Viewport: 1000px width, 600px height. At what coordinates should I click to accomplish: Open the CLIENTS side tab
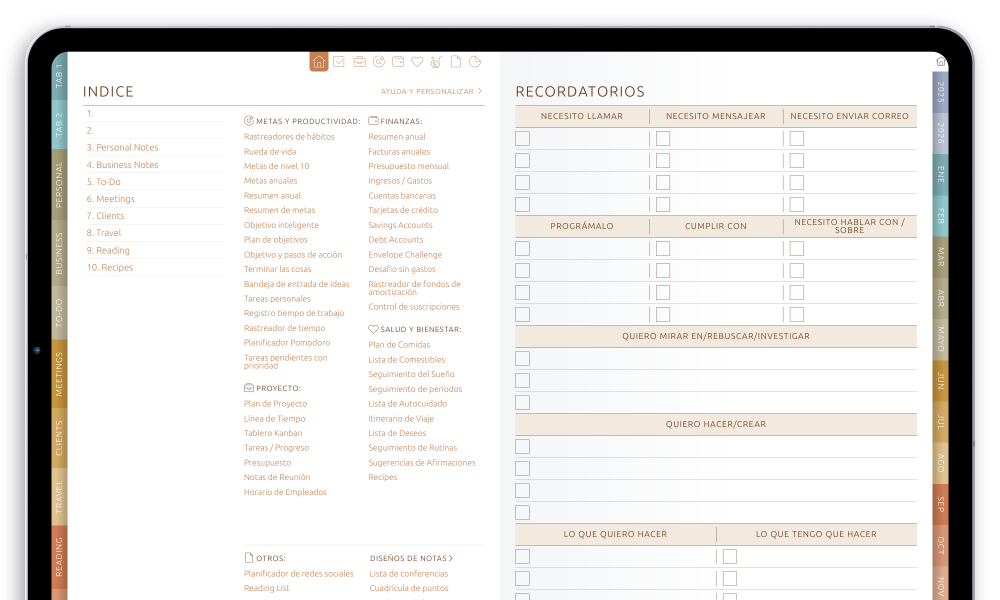coord(59,438)
